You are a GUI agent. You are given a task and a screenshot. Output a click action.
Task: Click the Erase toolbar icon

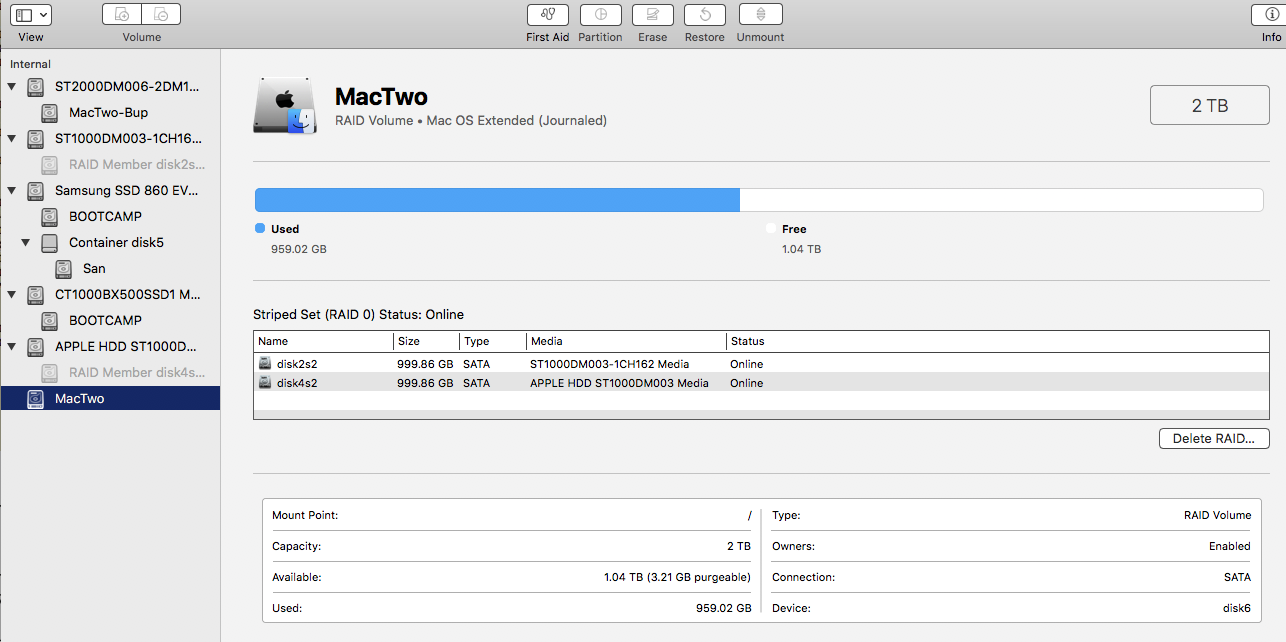click(652, 15)
